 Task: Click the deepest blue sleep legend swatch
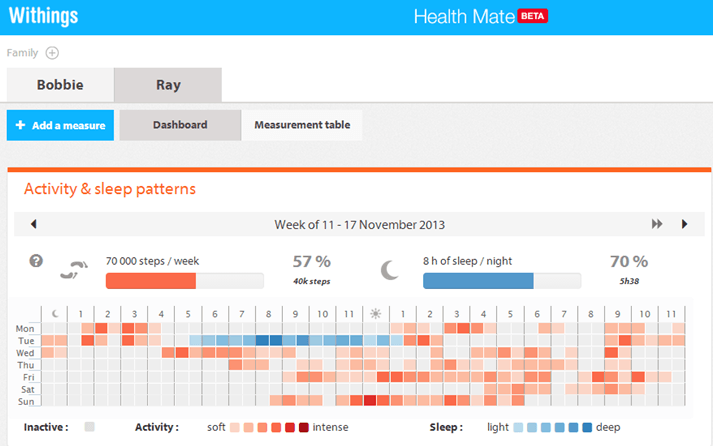[x=587, y=427]
